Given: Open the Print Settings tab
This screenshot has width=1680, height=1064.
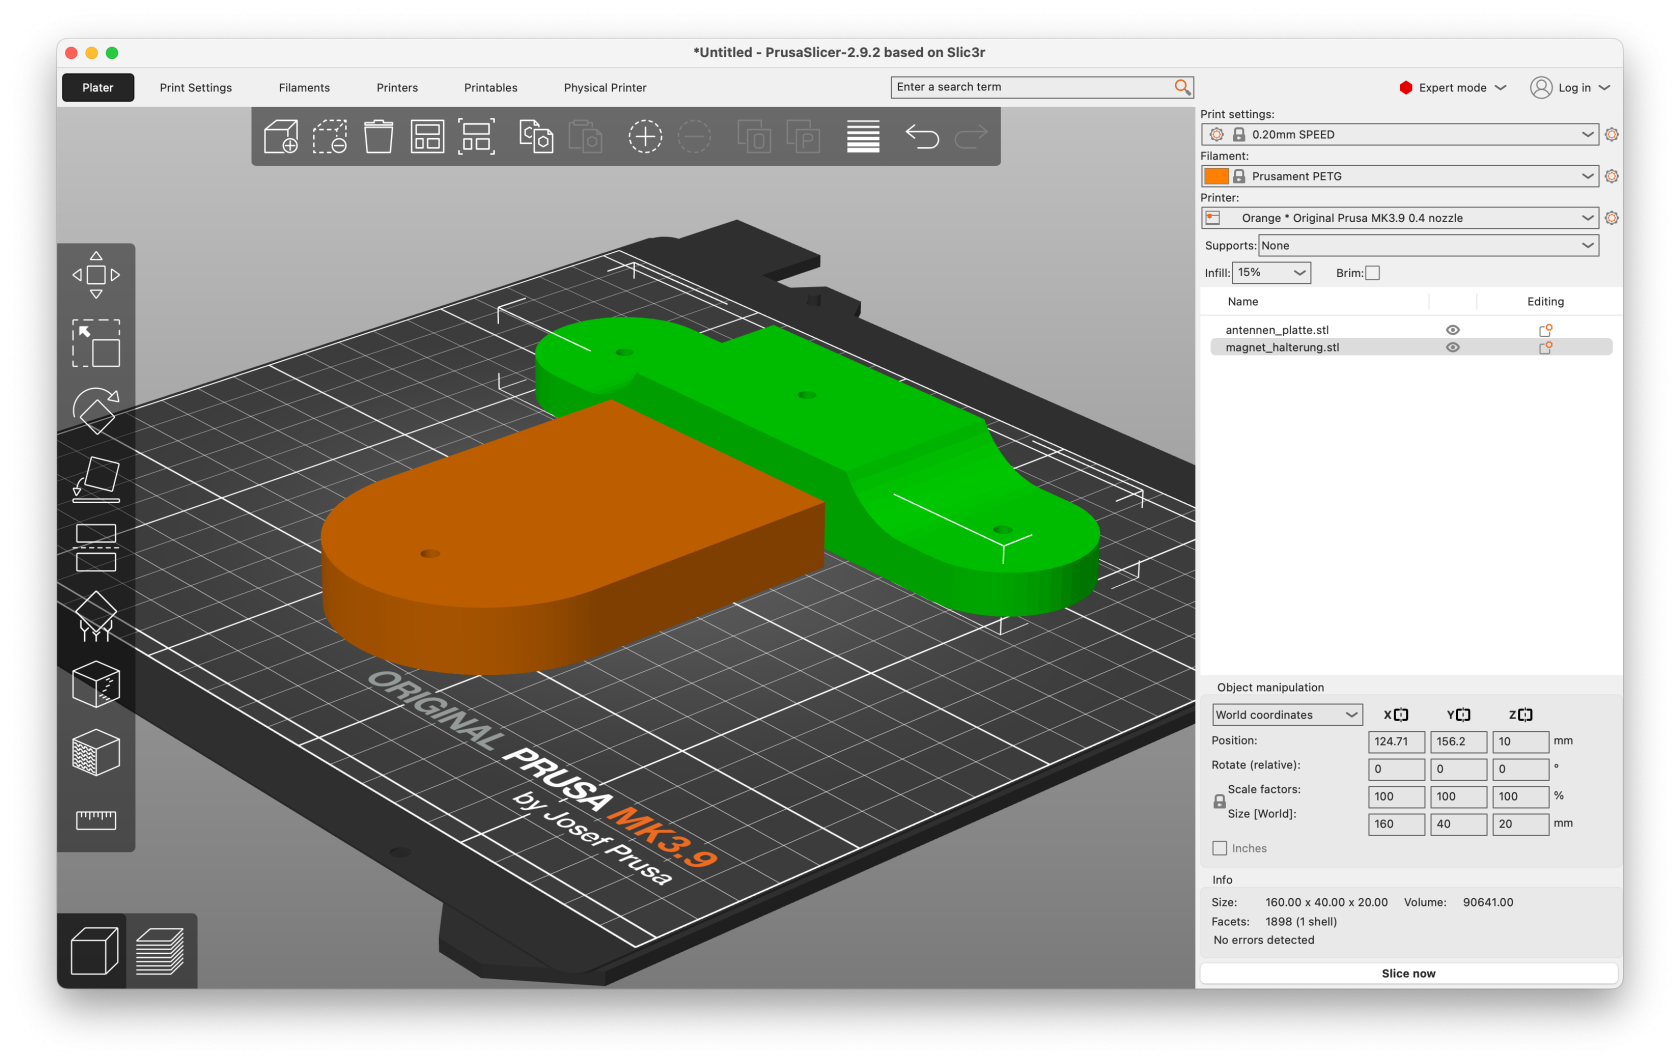Looking at the screenshot, I should click(196, 88).
